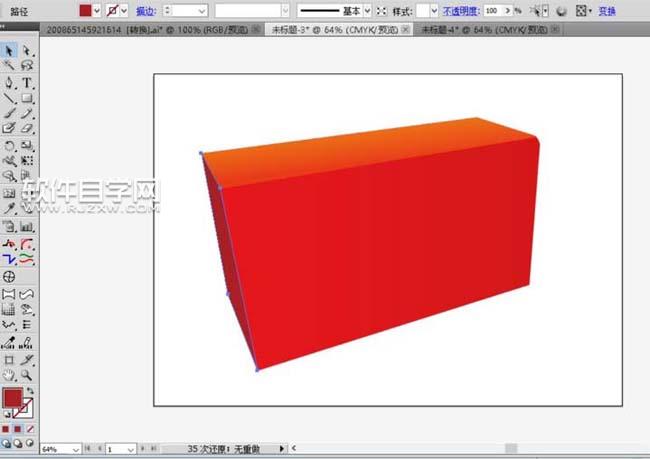Screen dimensions: 650x459
Task: Pick the Rectangle shape tool
Action: point(27,98)
